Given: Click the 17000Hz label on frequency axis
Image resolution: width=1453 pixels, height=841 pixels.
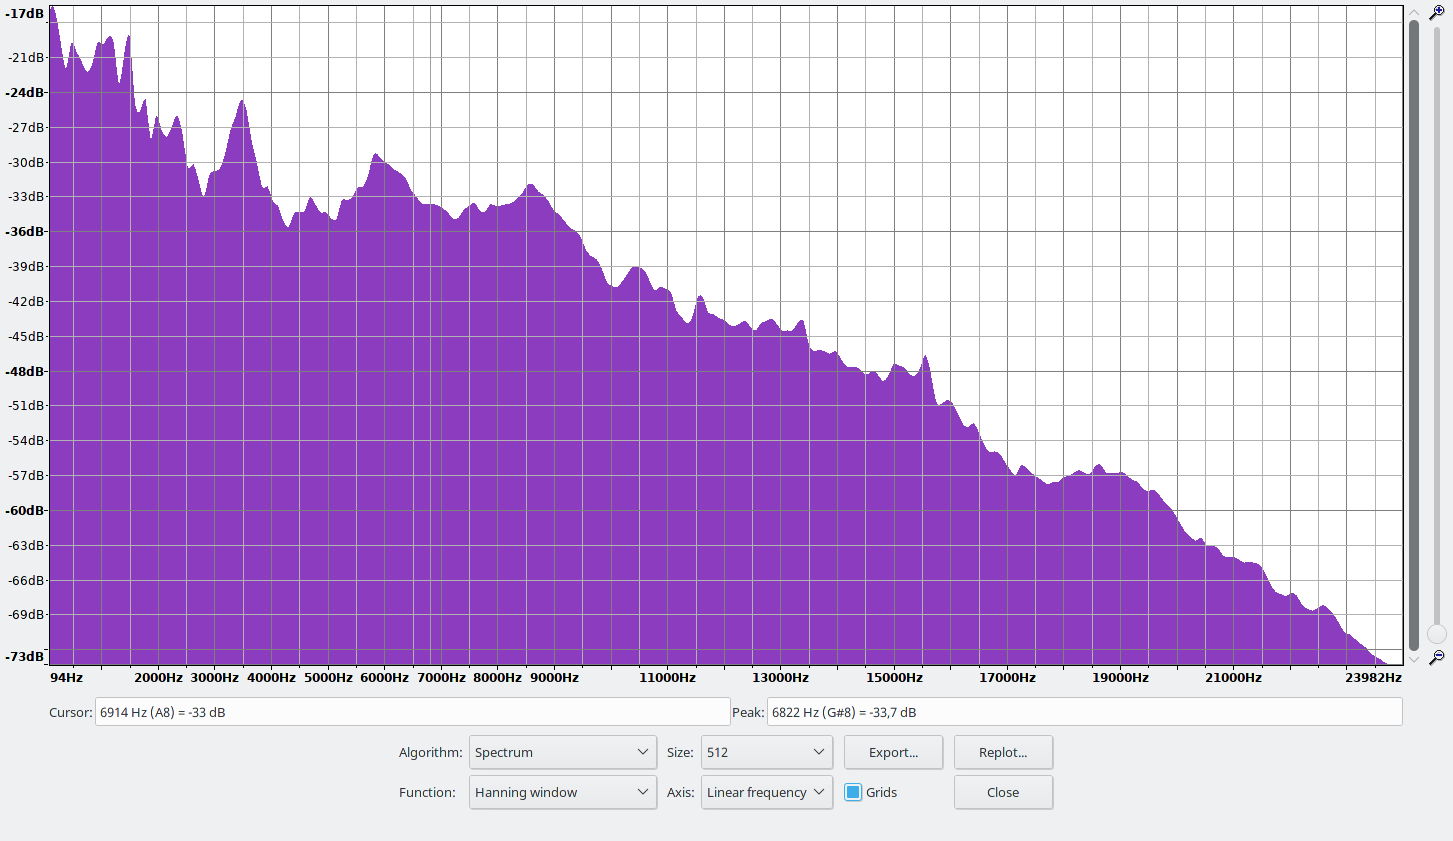Looking at the screenshot, I should 1007,677.
